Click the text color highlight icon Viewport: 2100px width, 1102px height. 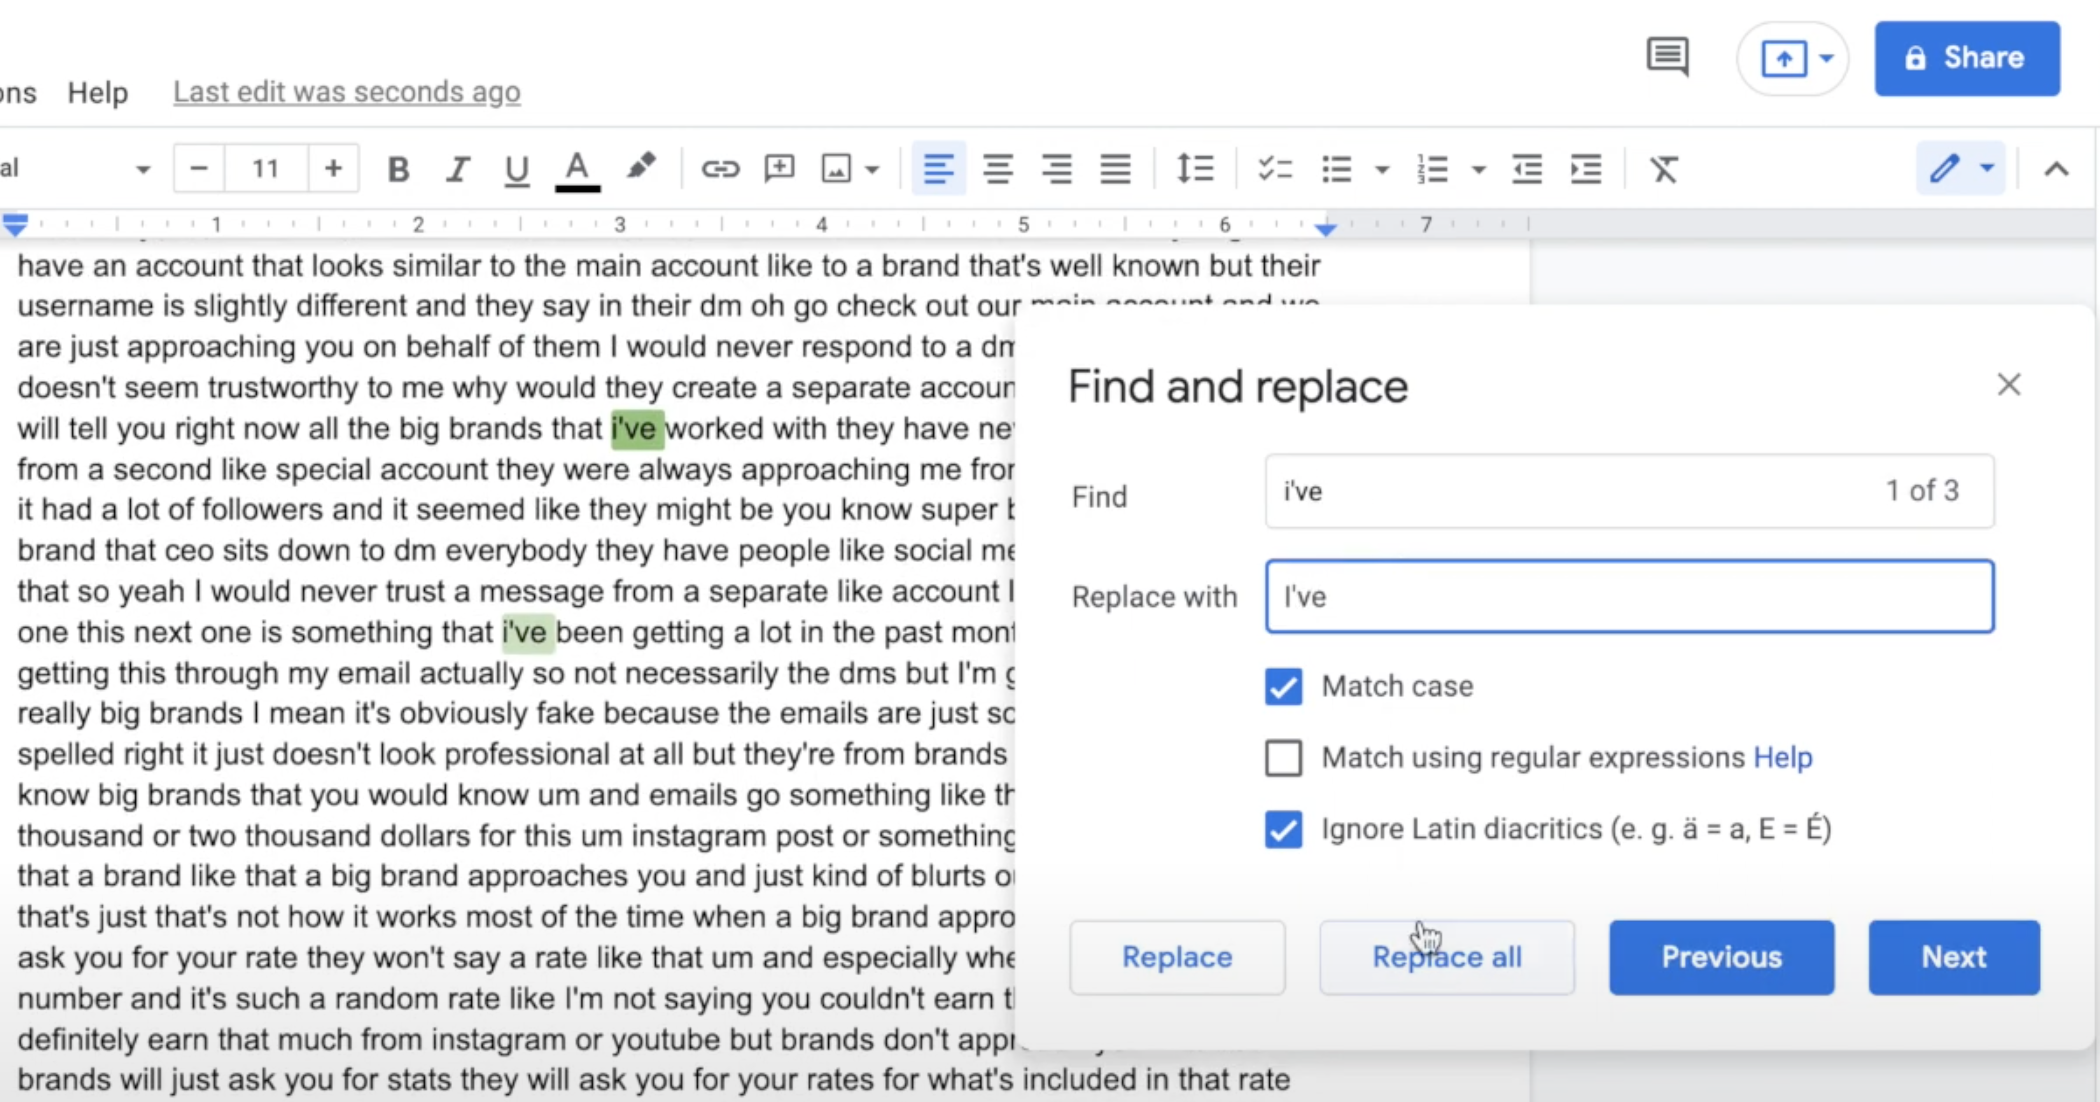coord(638,168)
